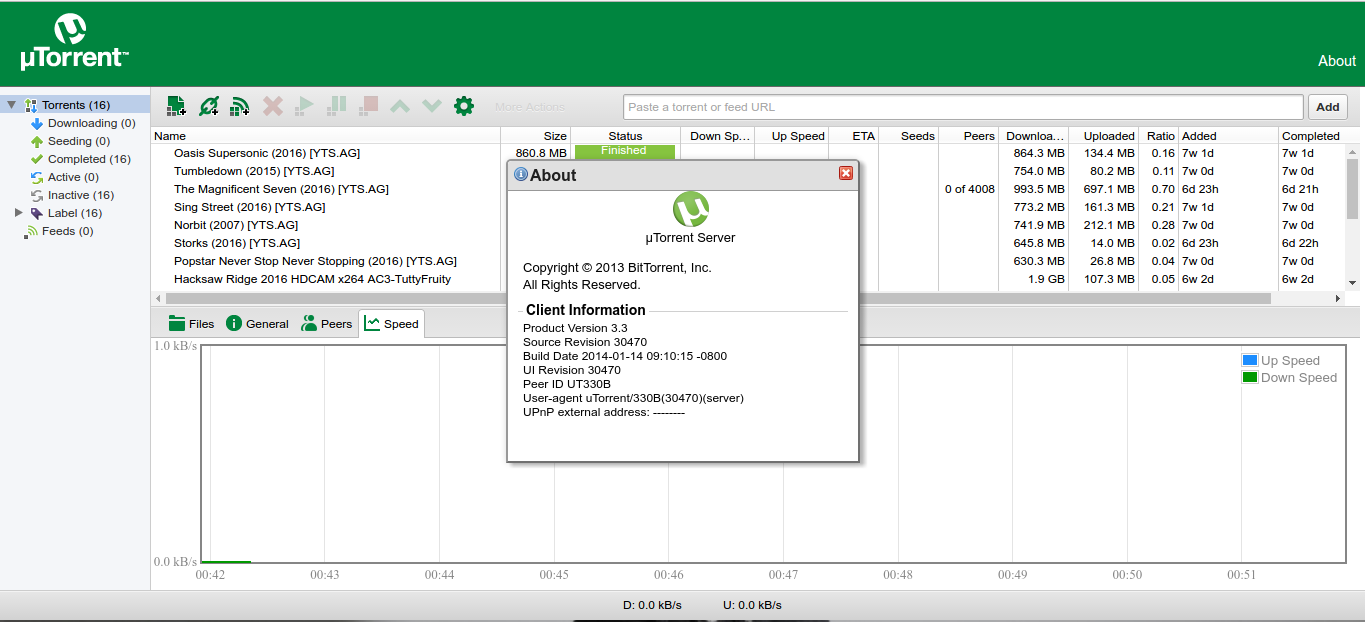
Task: Move torrent up the queue arrow
Action: click(400, 106)
